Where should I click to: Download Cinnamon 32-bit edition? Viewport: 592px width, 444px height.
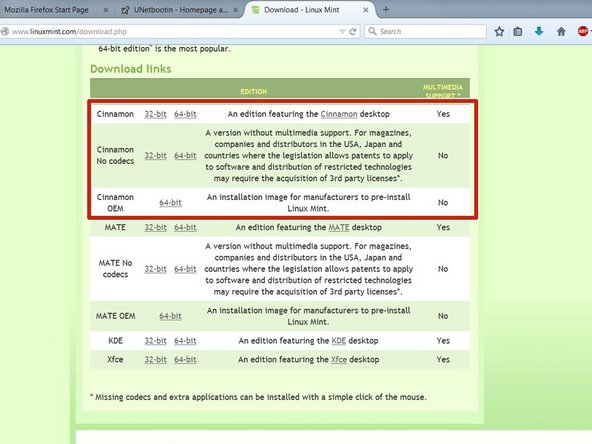[x=155, y=114]
